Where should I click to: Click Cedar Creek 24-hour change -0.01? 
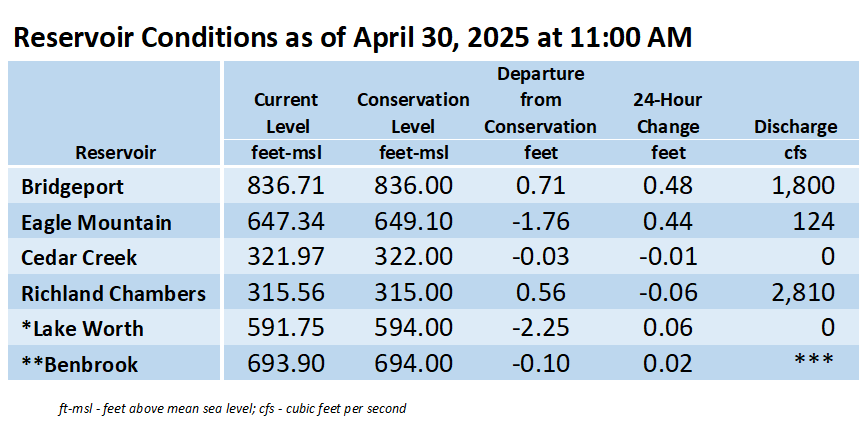click(668, 257)
